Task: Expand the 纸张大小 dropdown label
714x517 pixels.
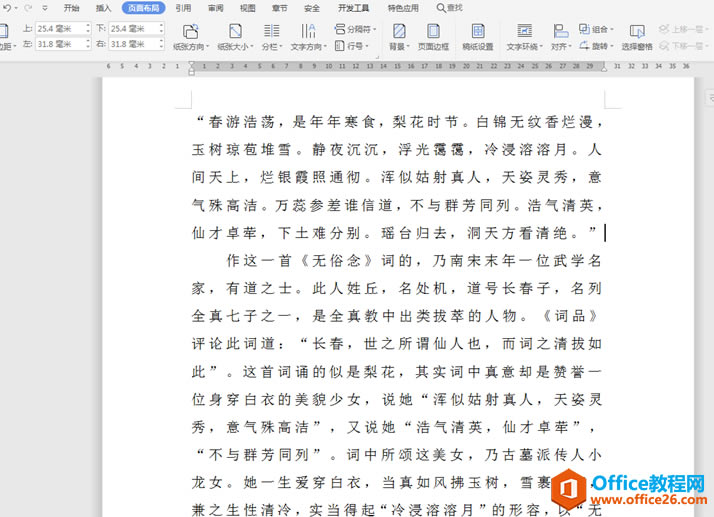Action: [x=235, y=46]
